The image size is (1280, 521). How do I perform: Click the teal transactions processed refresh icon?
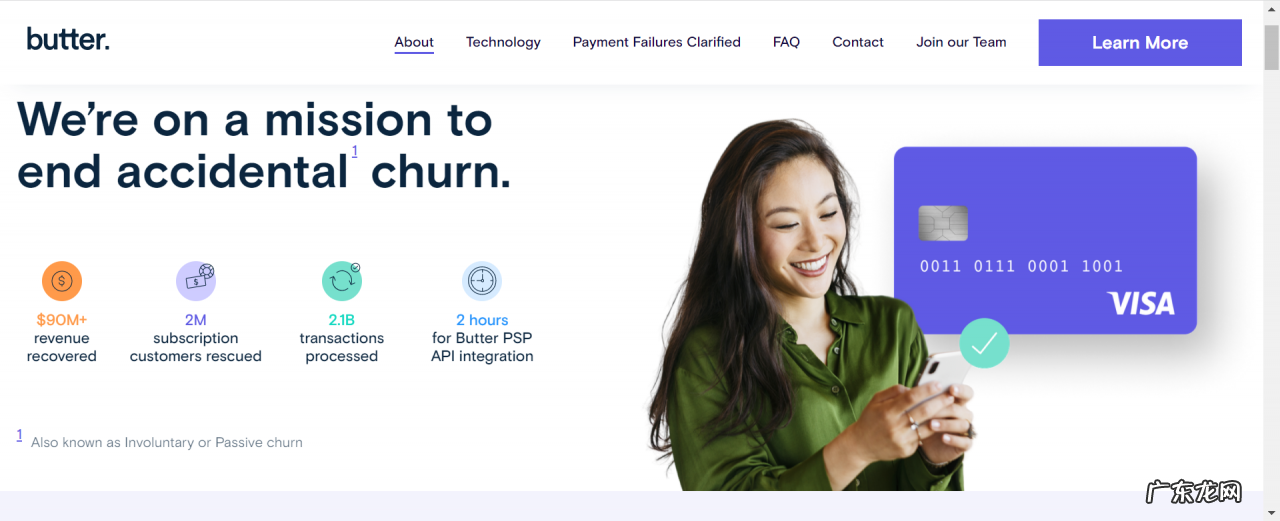(x=342, y=281)
